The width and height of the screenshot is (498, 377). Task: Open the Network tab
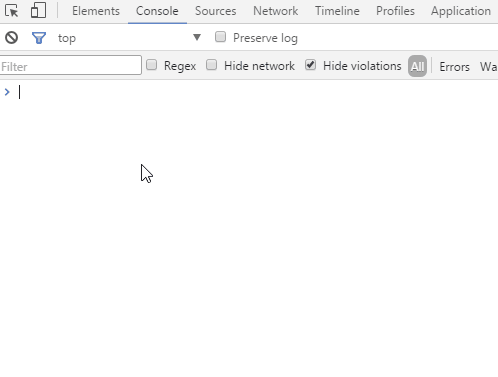pyautogui.click(x=275, y=11)
